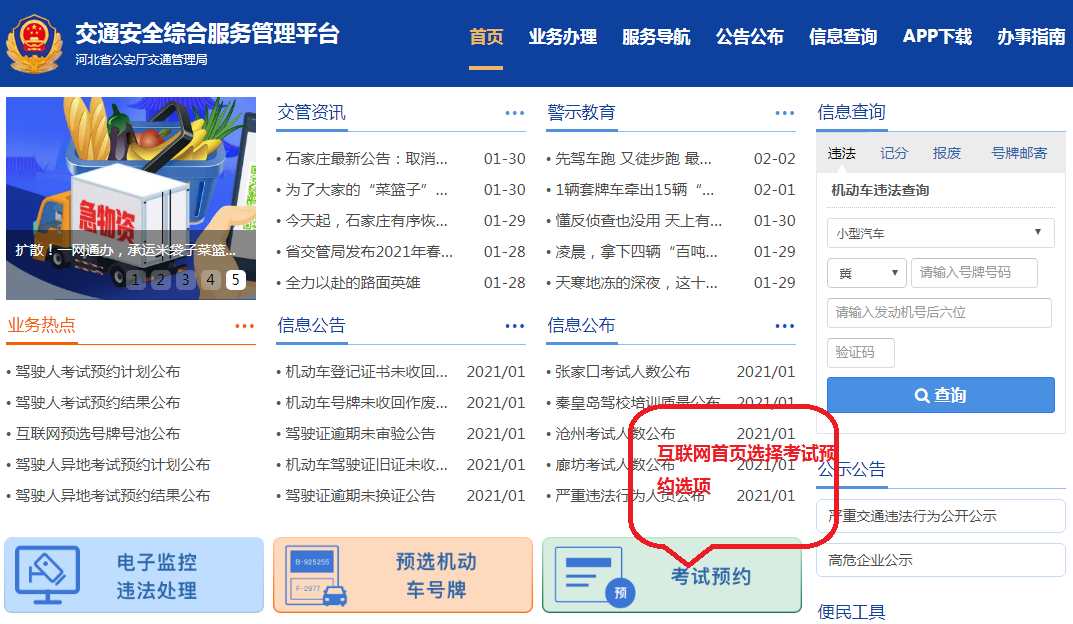Open 机动车登记证书未收回... notice
This screenshot has width=1073, height=624.
click(x=366, y=372)
